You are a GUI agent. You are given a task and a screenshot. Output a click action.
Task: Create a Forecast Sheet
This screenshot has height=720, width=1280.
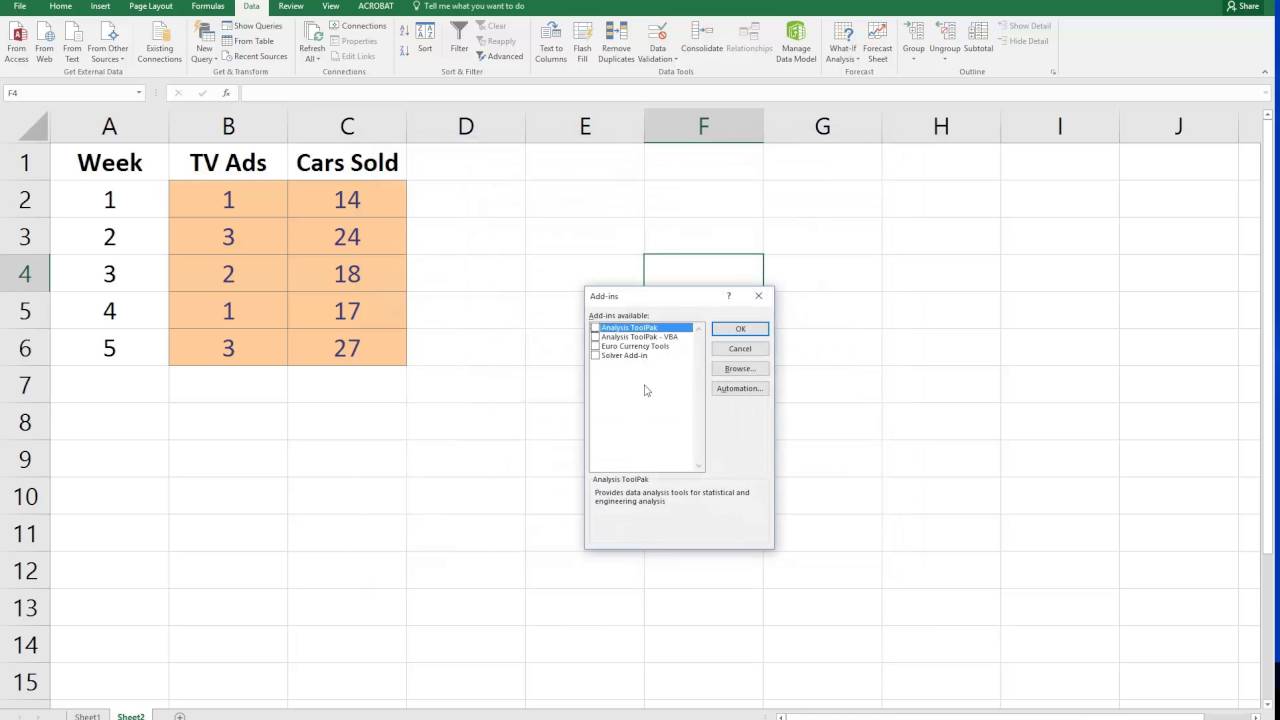pos(877,41)
